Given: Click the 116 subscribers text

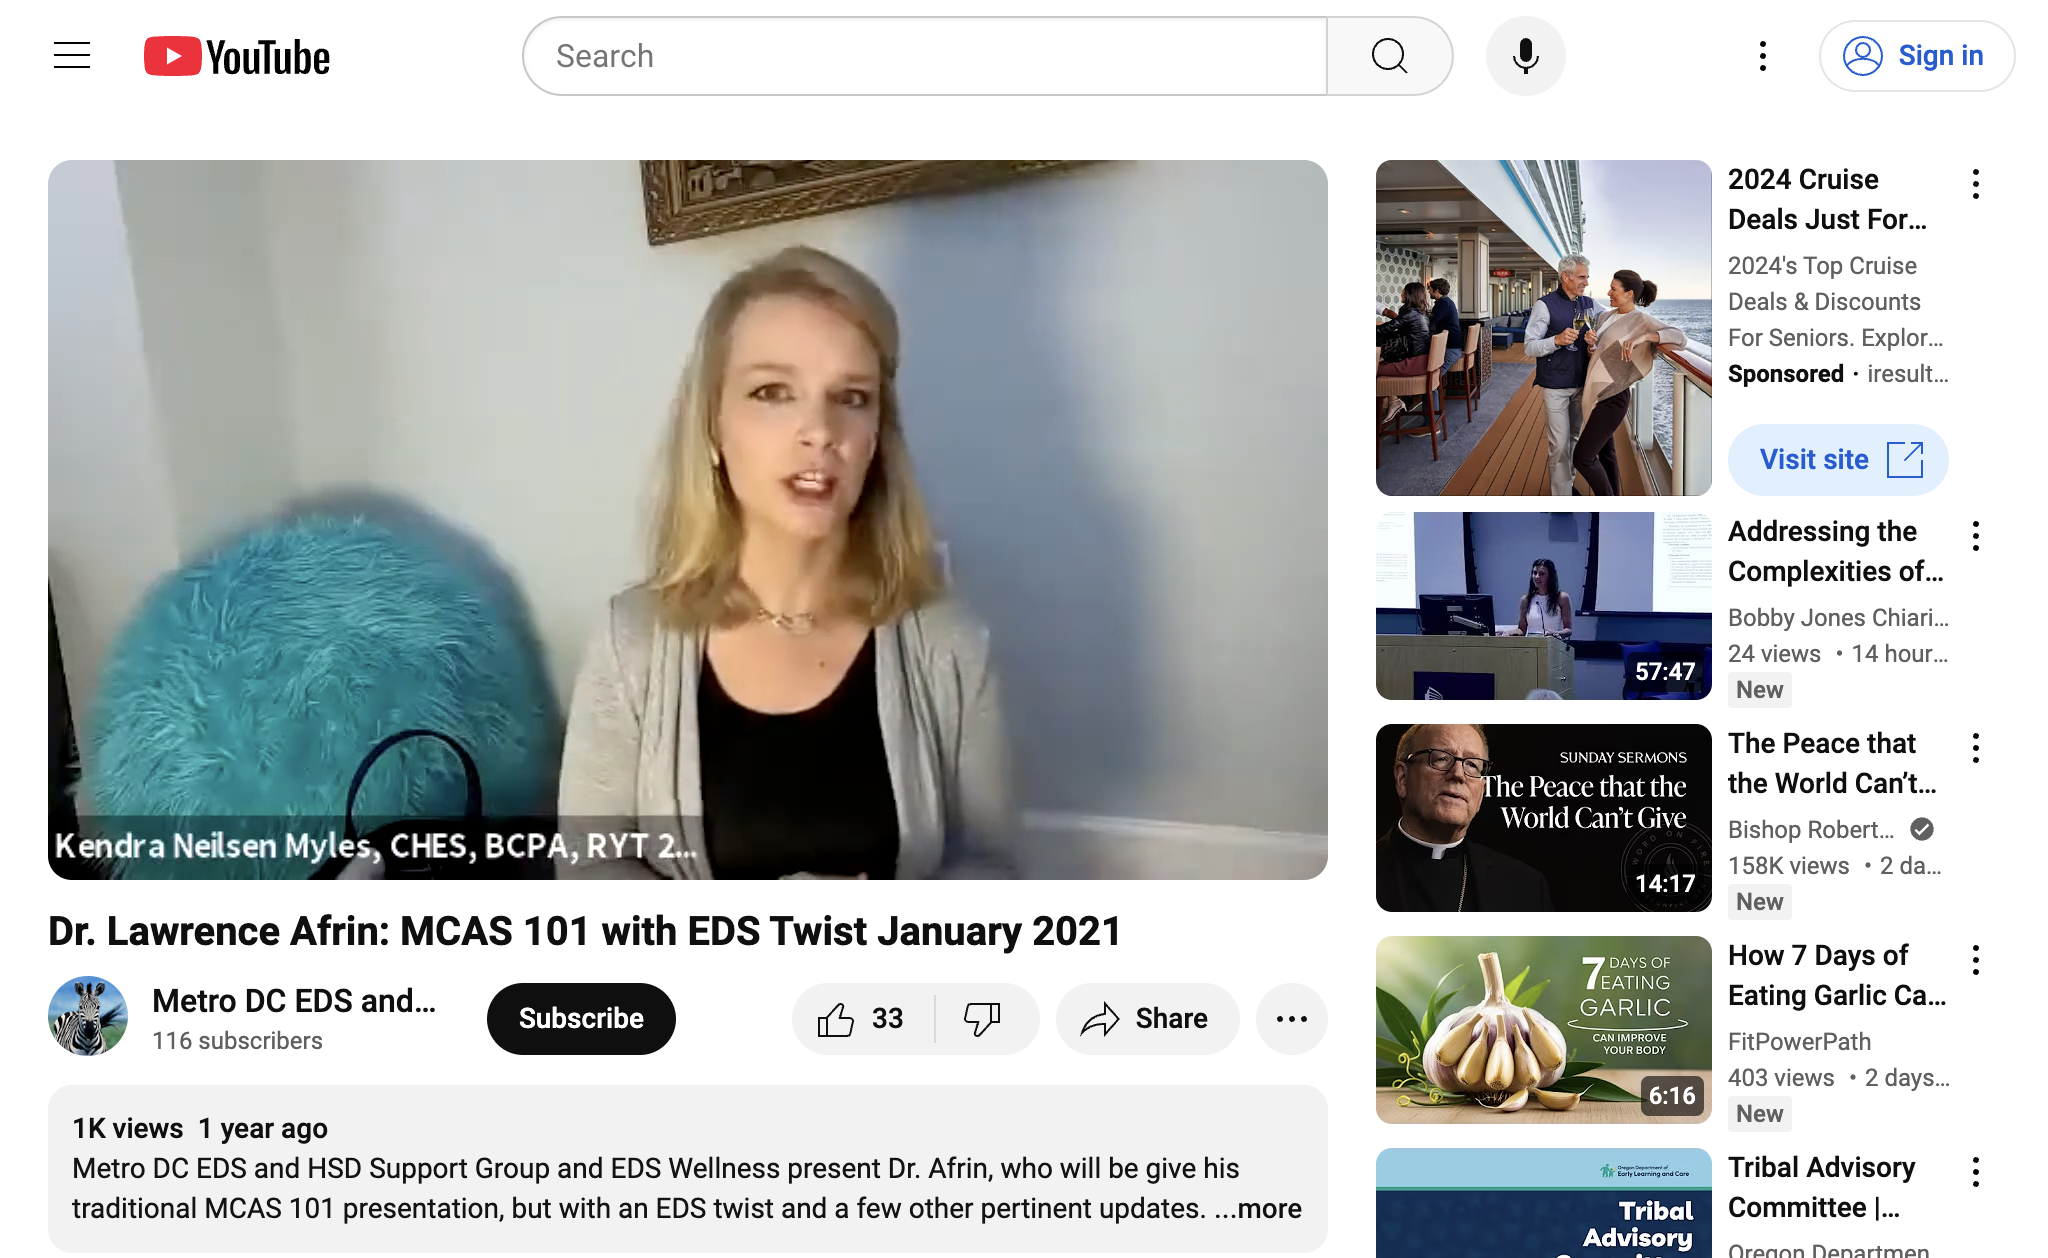Looking at the screenshot, I should click(x=237, y=1041).
